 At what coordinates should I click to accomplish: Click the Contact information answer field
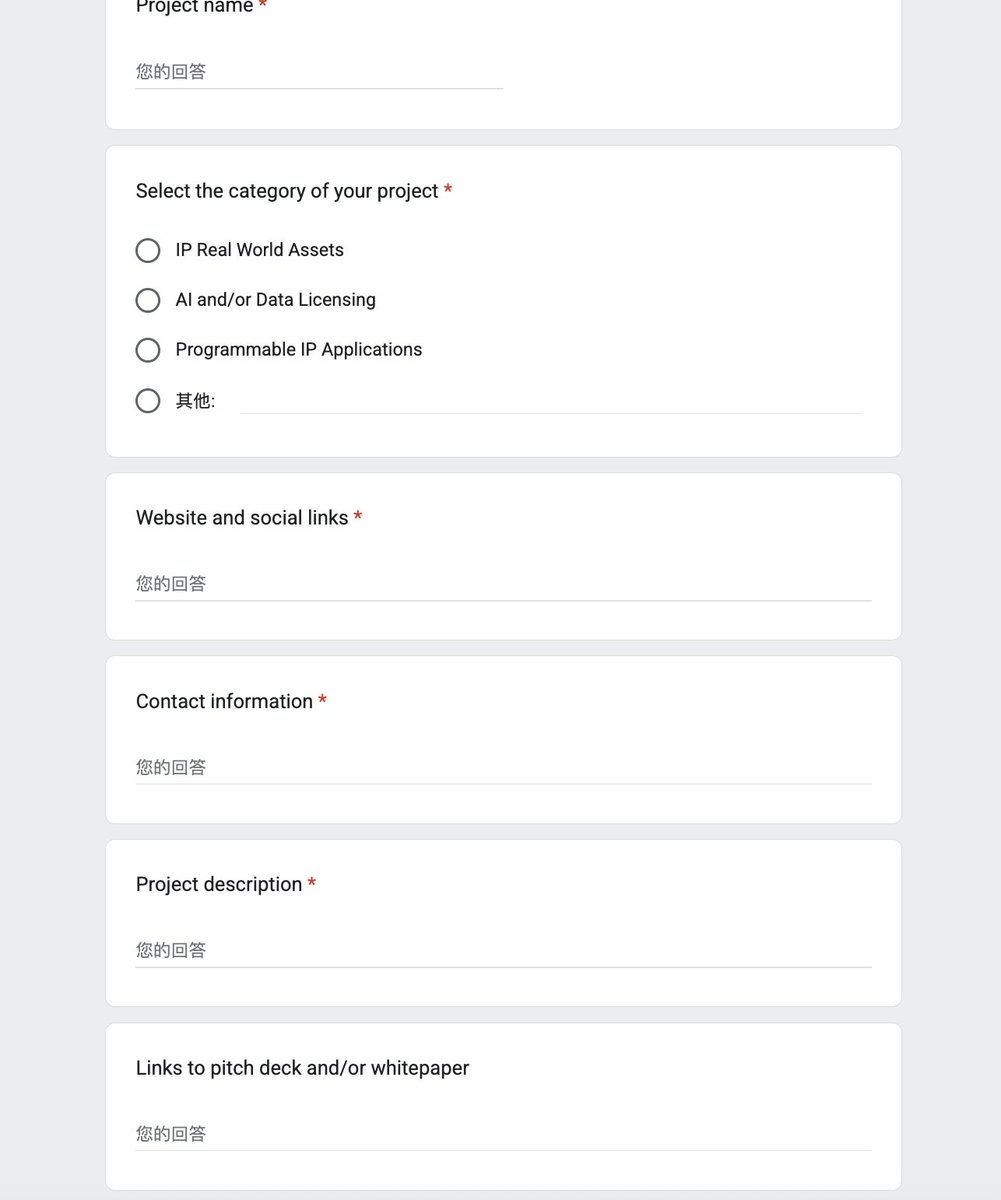pos(504,767)
